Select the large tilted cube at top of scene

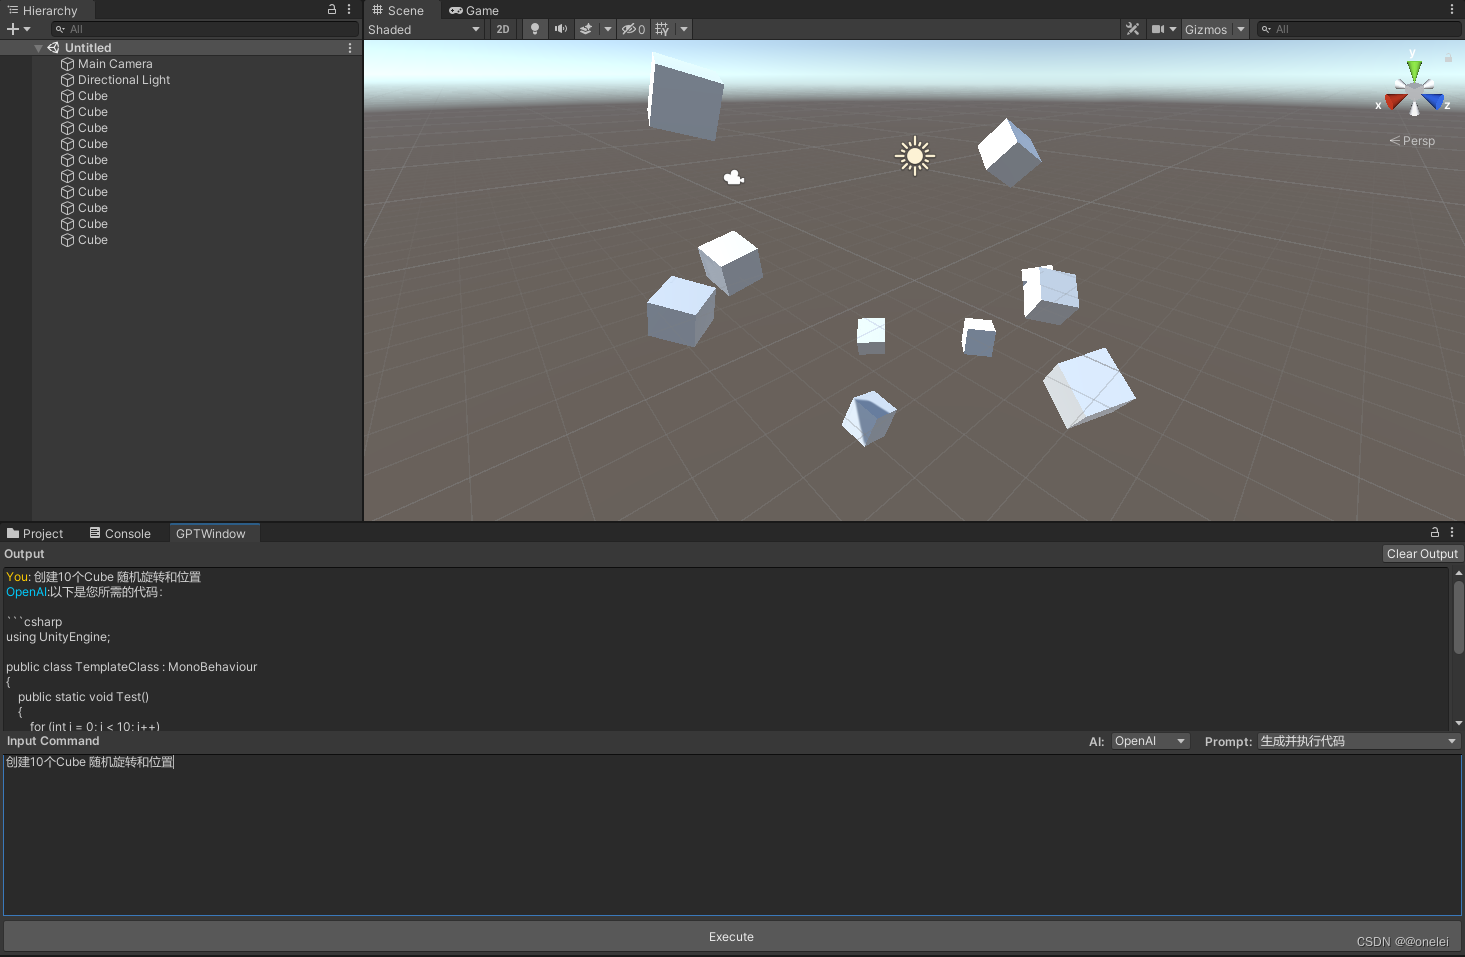pos(686,98)
